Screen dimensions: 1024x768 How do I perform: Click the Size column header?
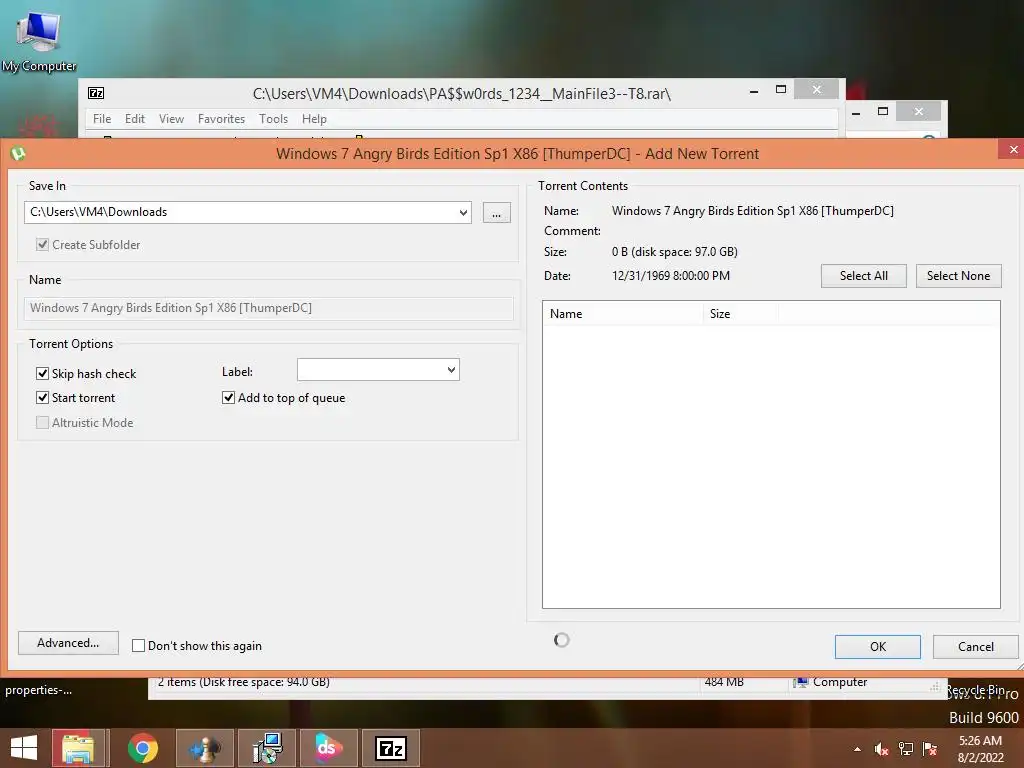741,313
